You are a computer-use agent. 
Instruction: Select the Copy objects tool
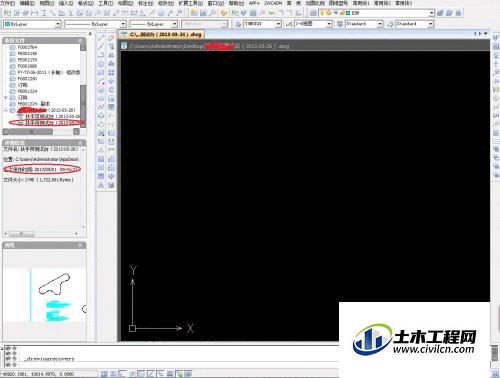111,46
